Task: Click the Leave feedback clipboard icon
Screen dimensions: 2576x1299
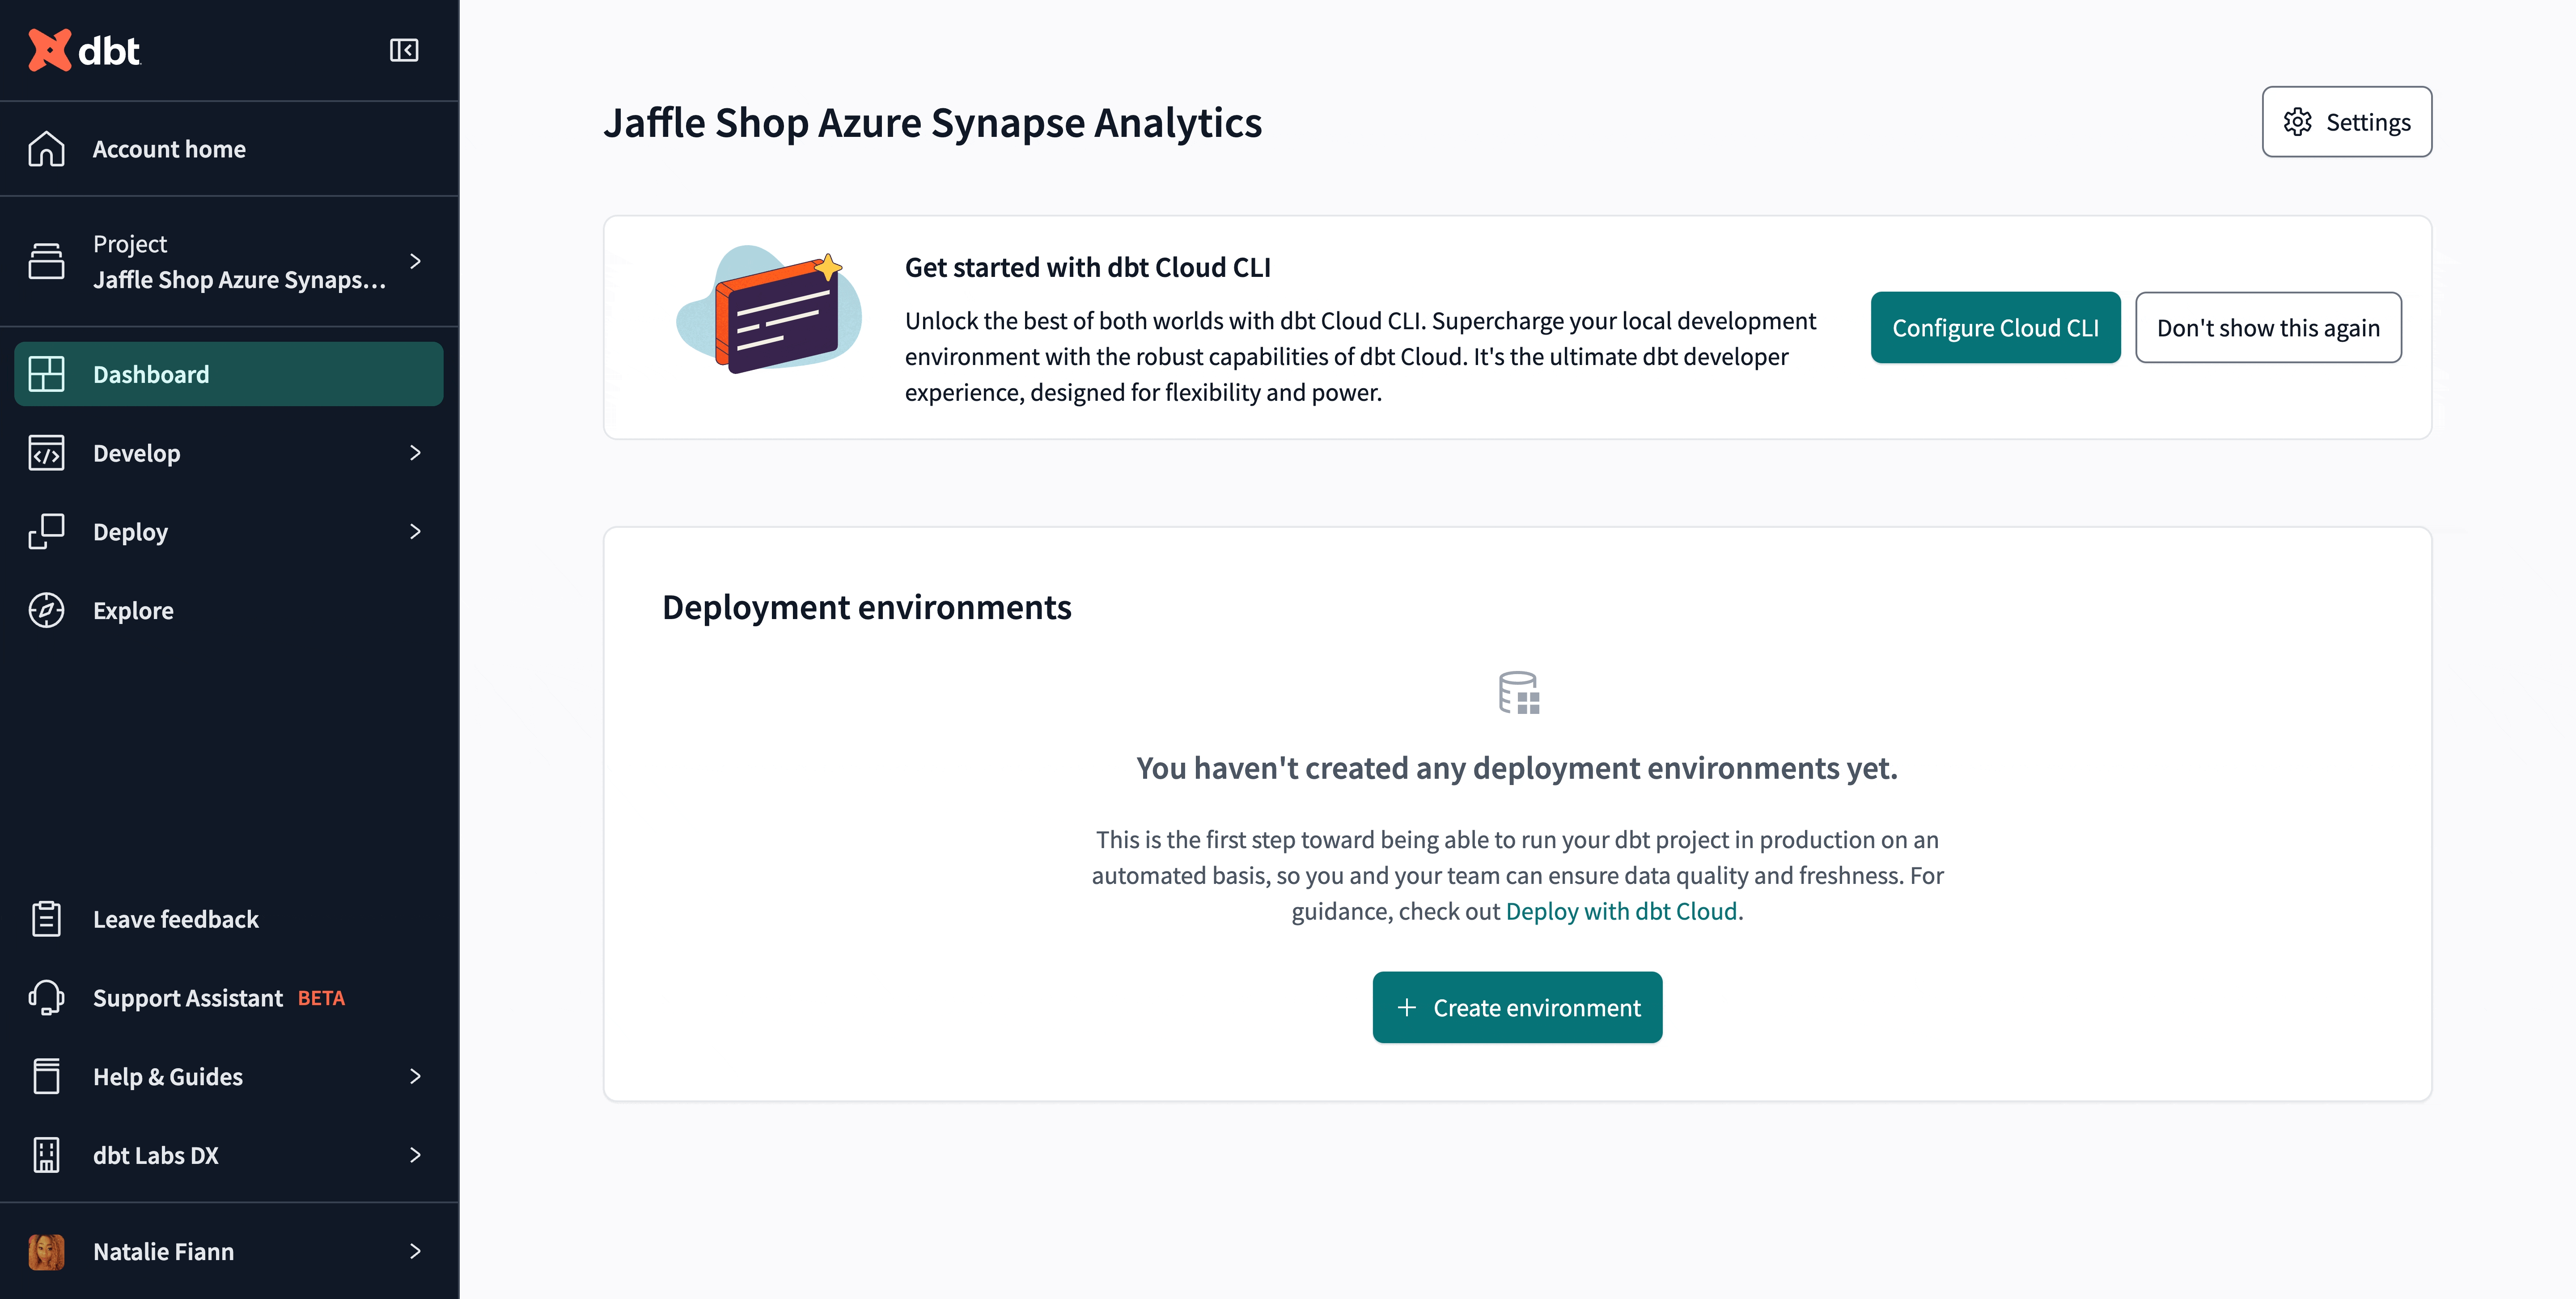Action: [46, 918]
